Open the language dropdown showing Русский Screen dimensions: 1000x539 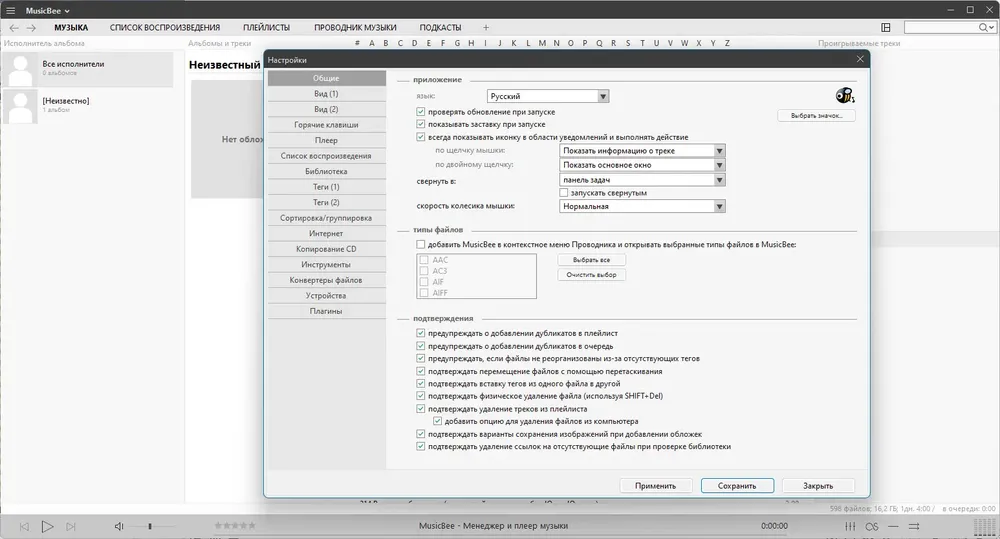coord(548,96)
